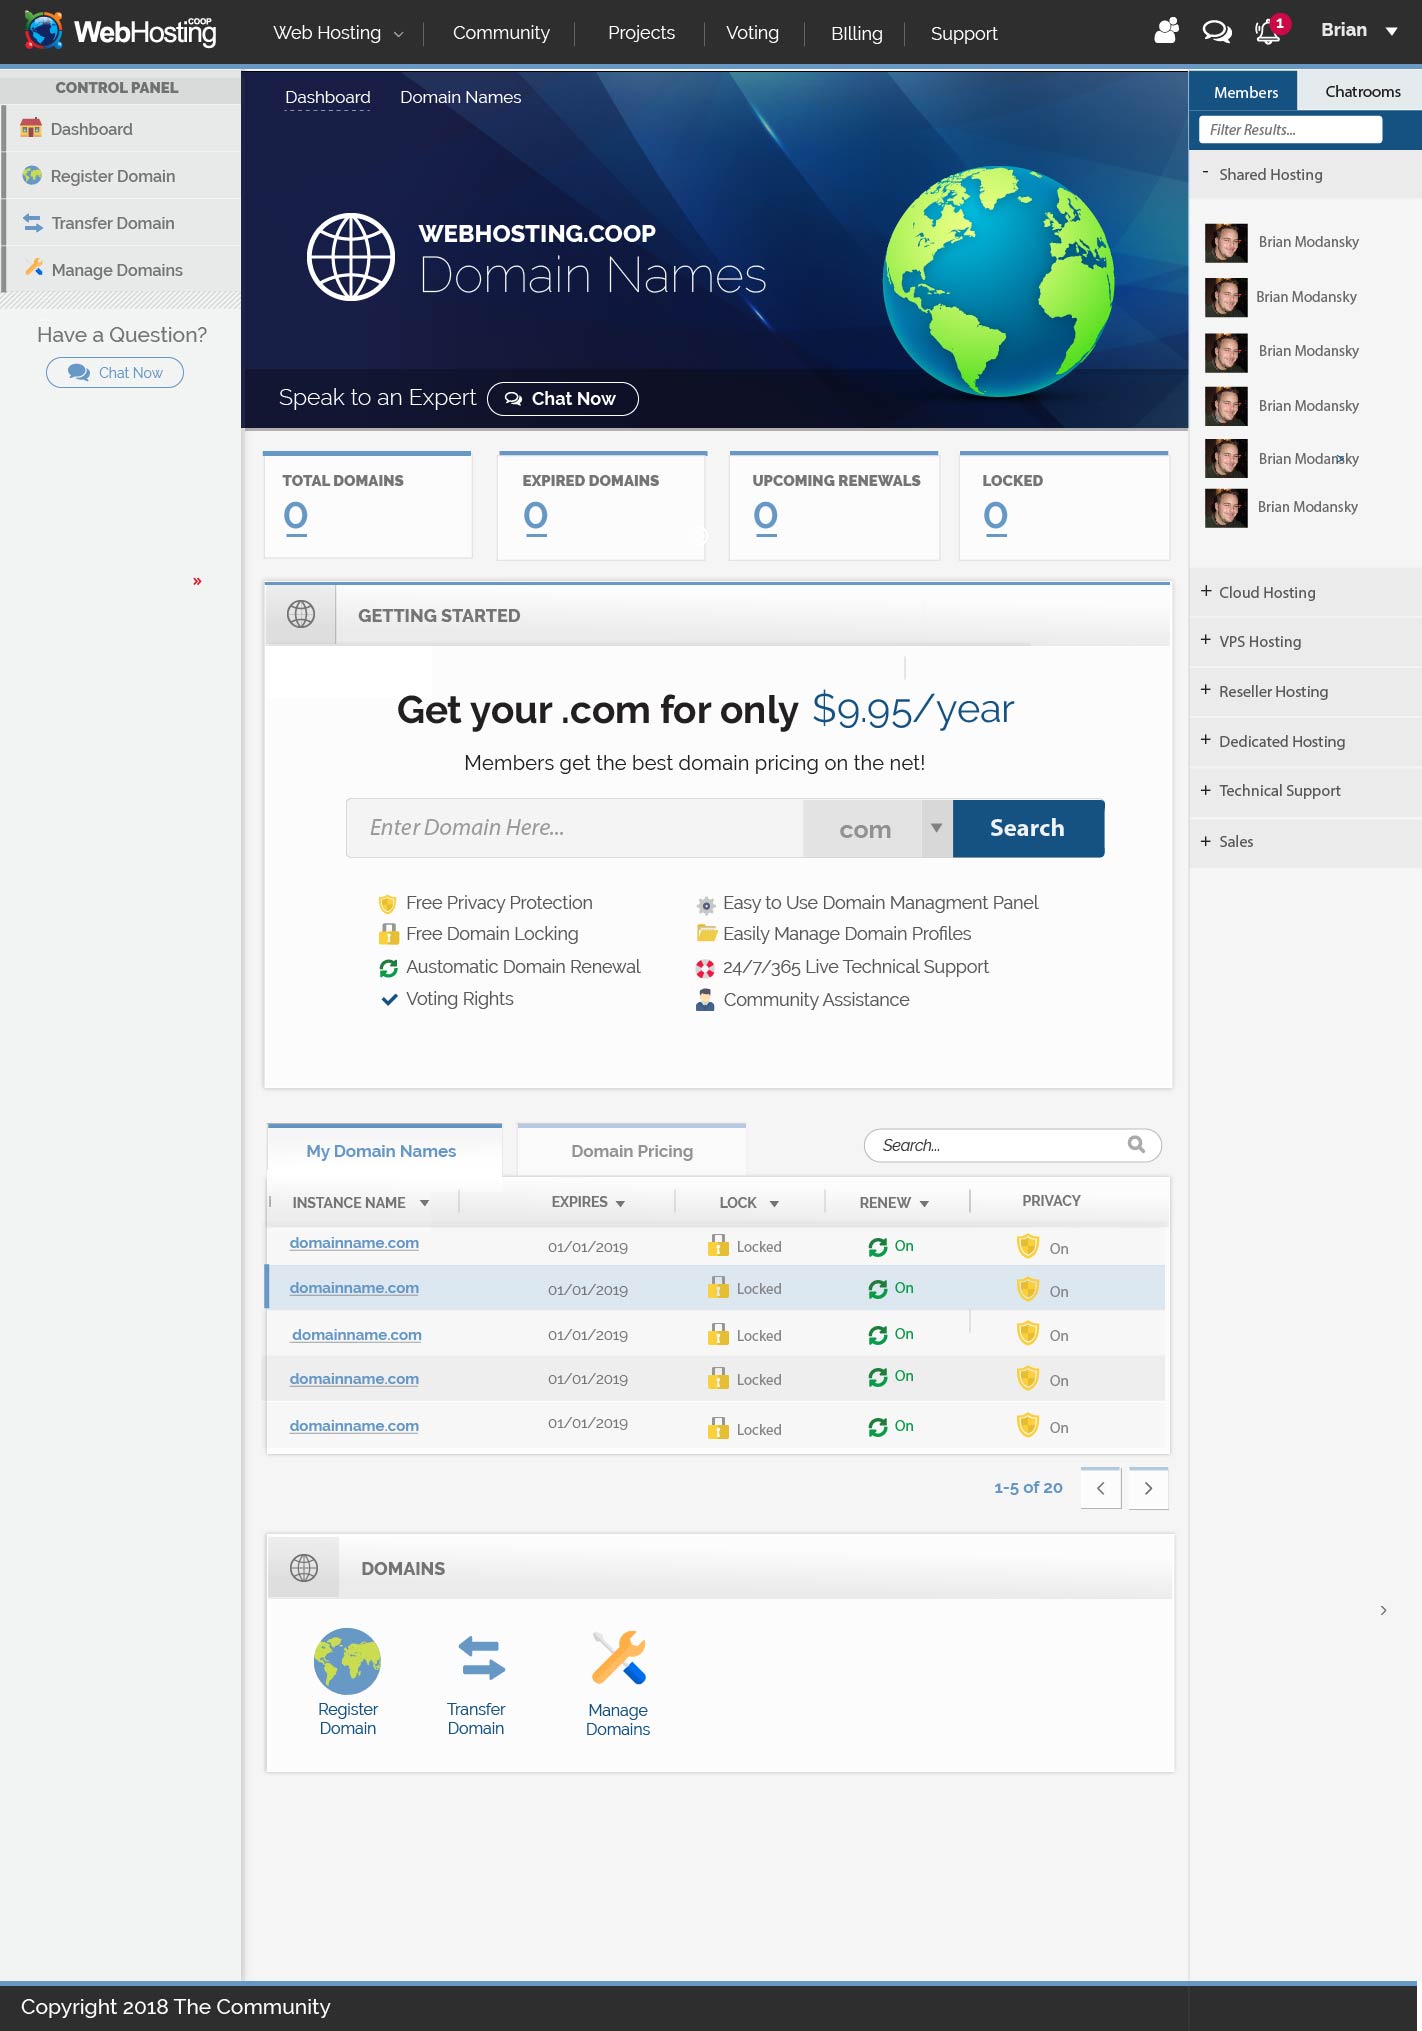Screen dimensions: 1422x2031
Task: Click Chat Now under Have a Question
Action: point(115,372)
